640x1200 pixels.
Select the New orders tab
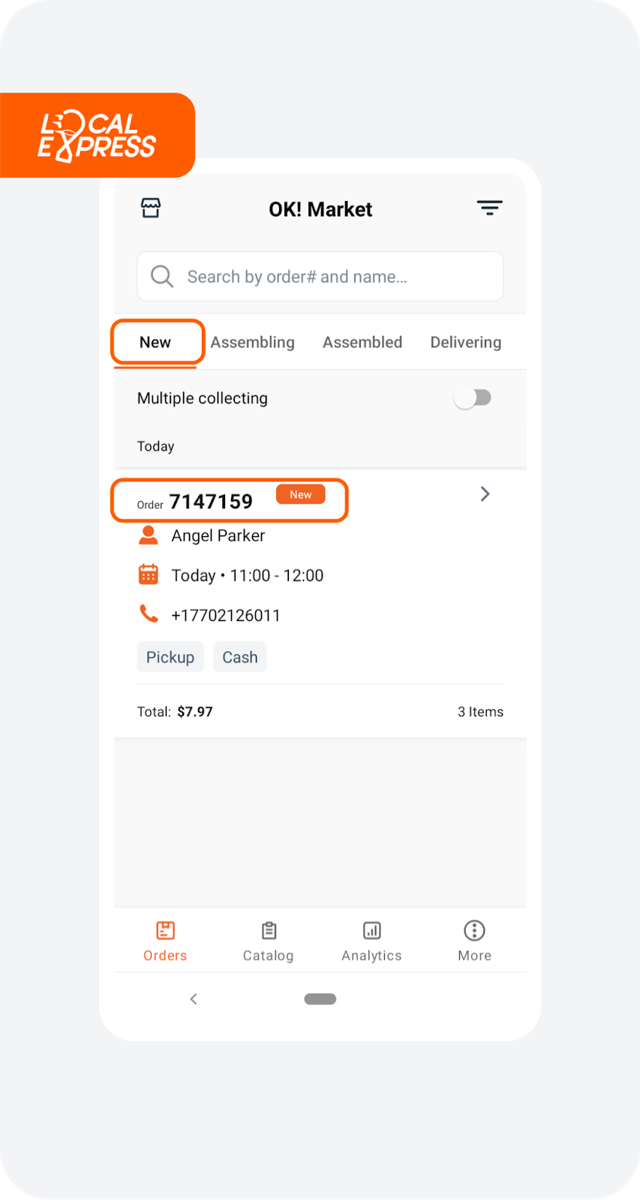[155, 342]
